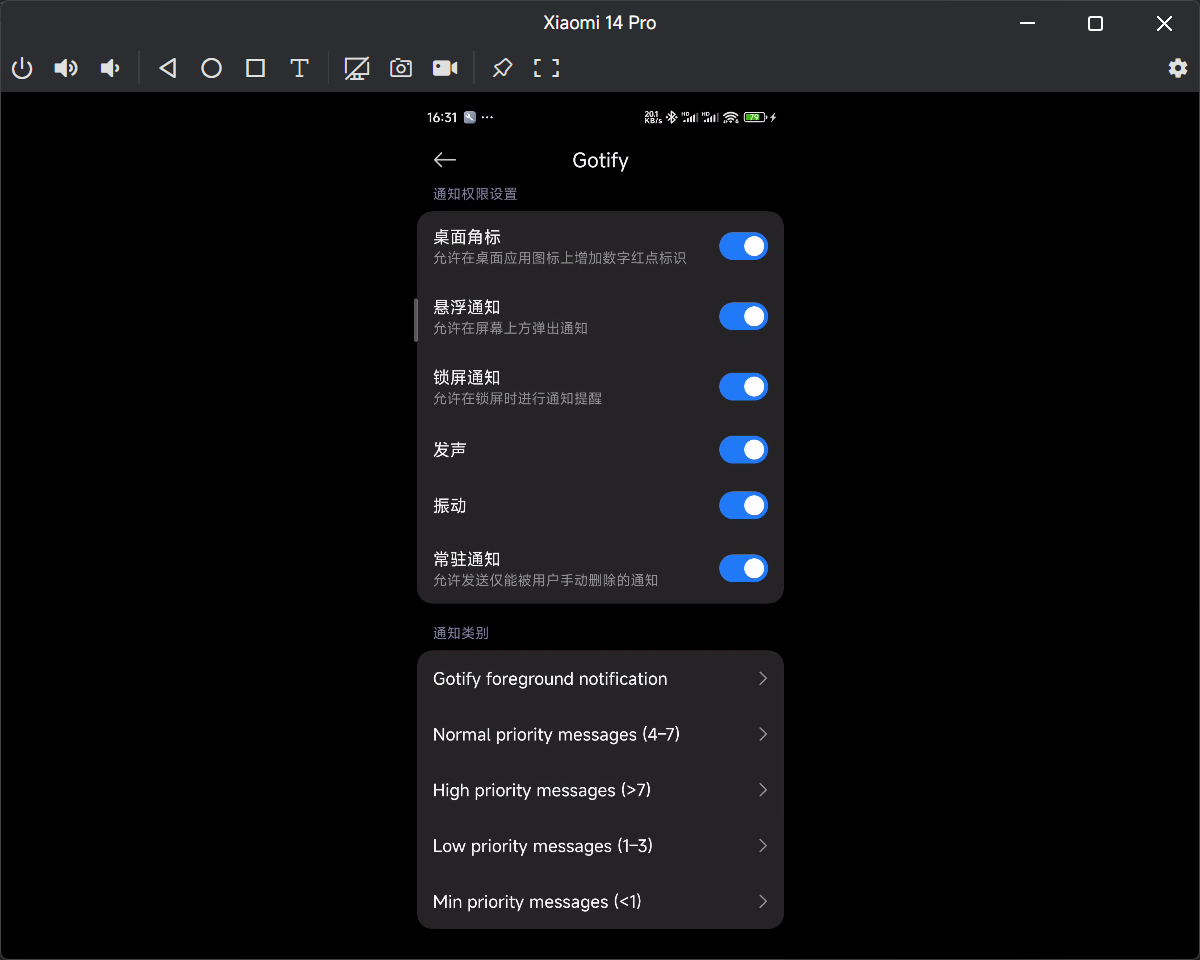
Task: Open High priority messages (>7) chevron
Action: (763, 790)
